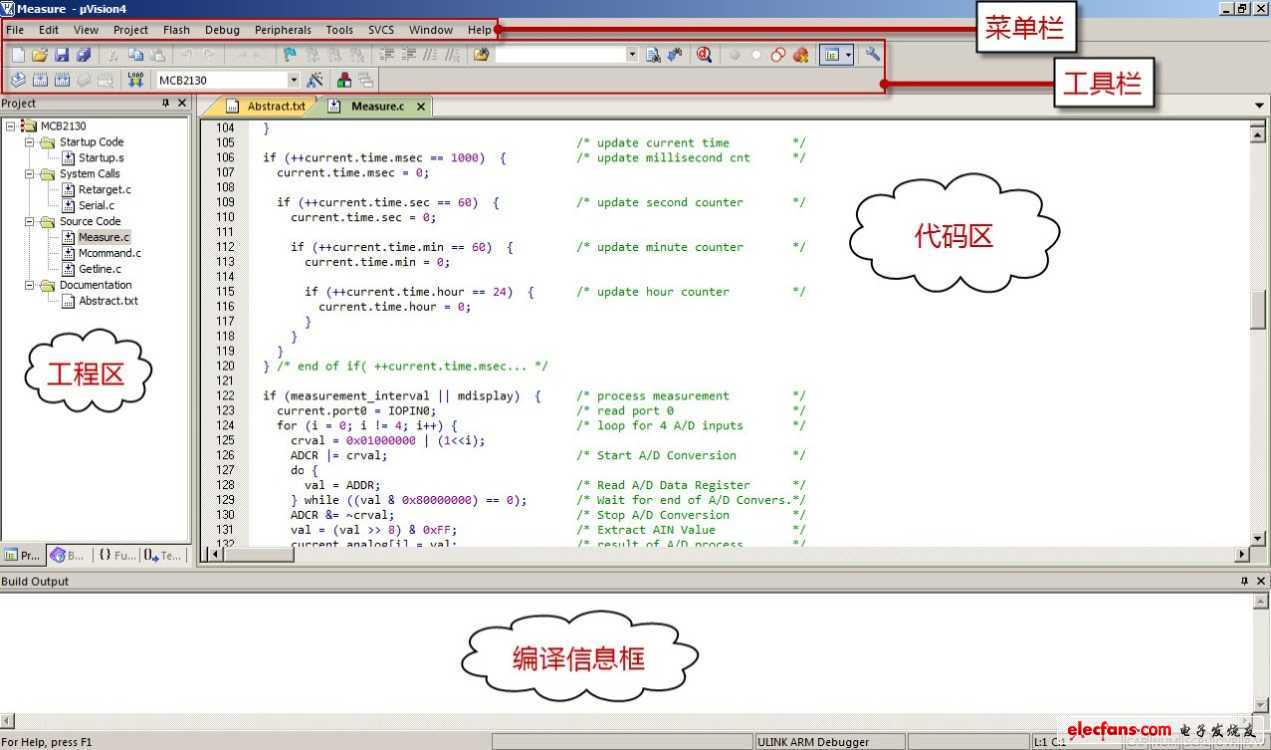
Task: Click the Kill All Breakpoints icon
Action: [800, 55]
